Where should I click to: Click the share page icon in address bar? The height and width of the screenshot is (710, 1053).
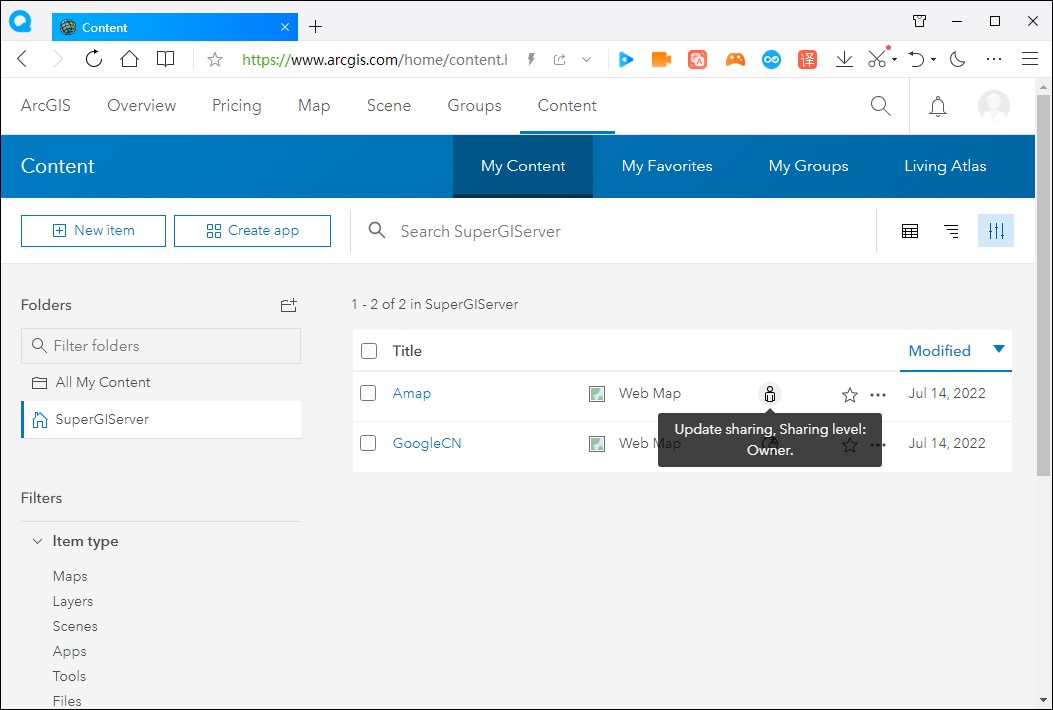click(559, 59)
